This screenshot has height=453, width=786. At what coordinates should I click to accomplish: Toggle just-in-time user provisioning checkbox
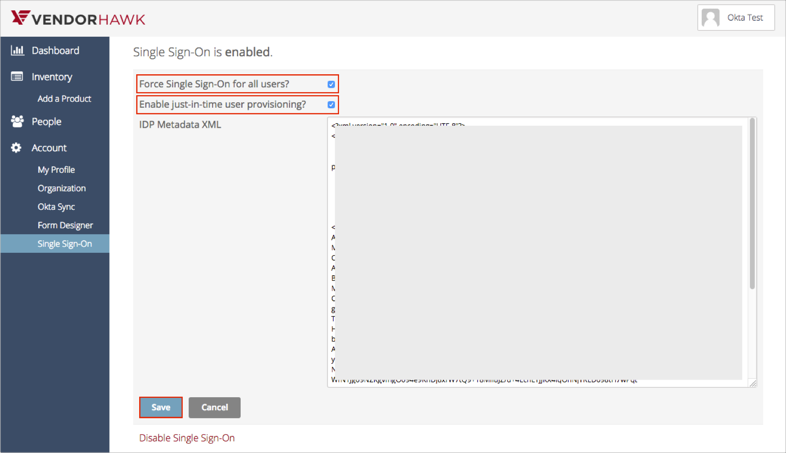[x=331, y=104]
